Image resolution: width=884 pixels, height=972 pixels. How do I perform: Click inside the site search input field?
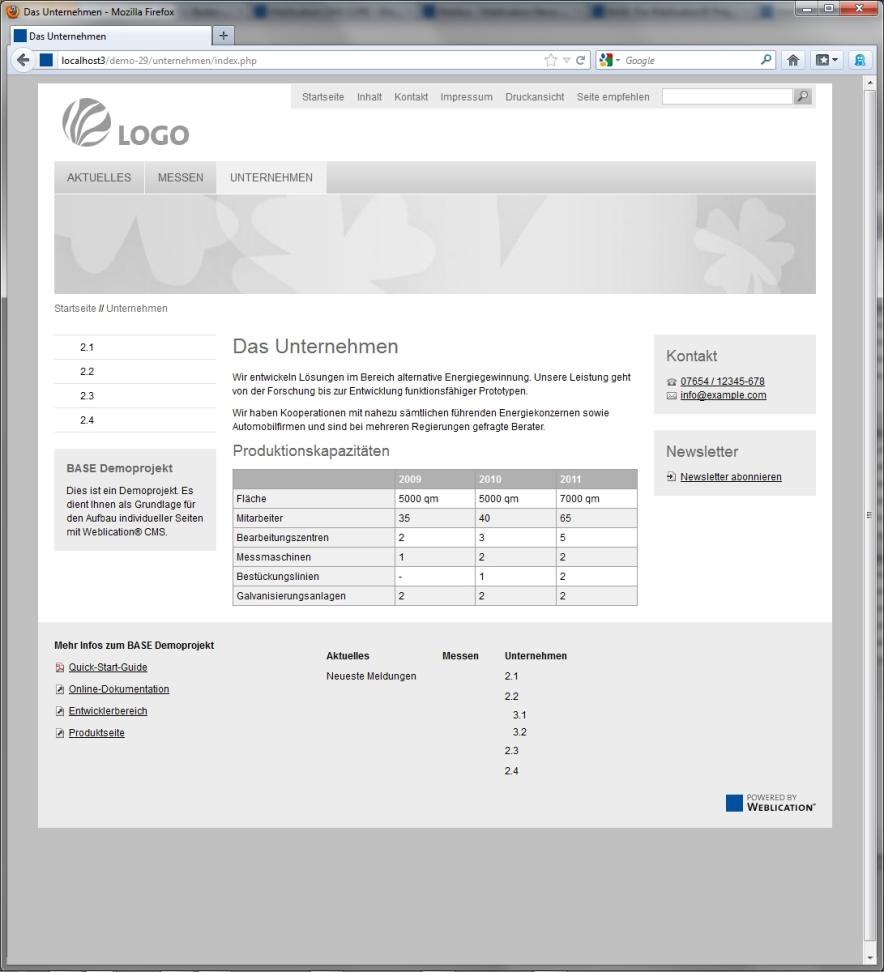pyautogui.click(x=727, y=96)
